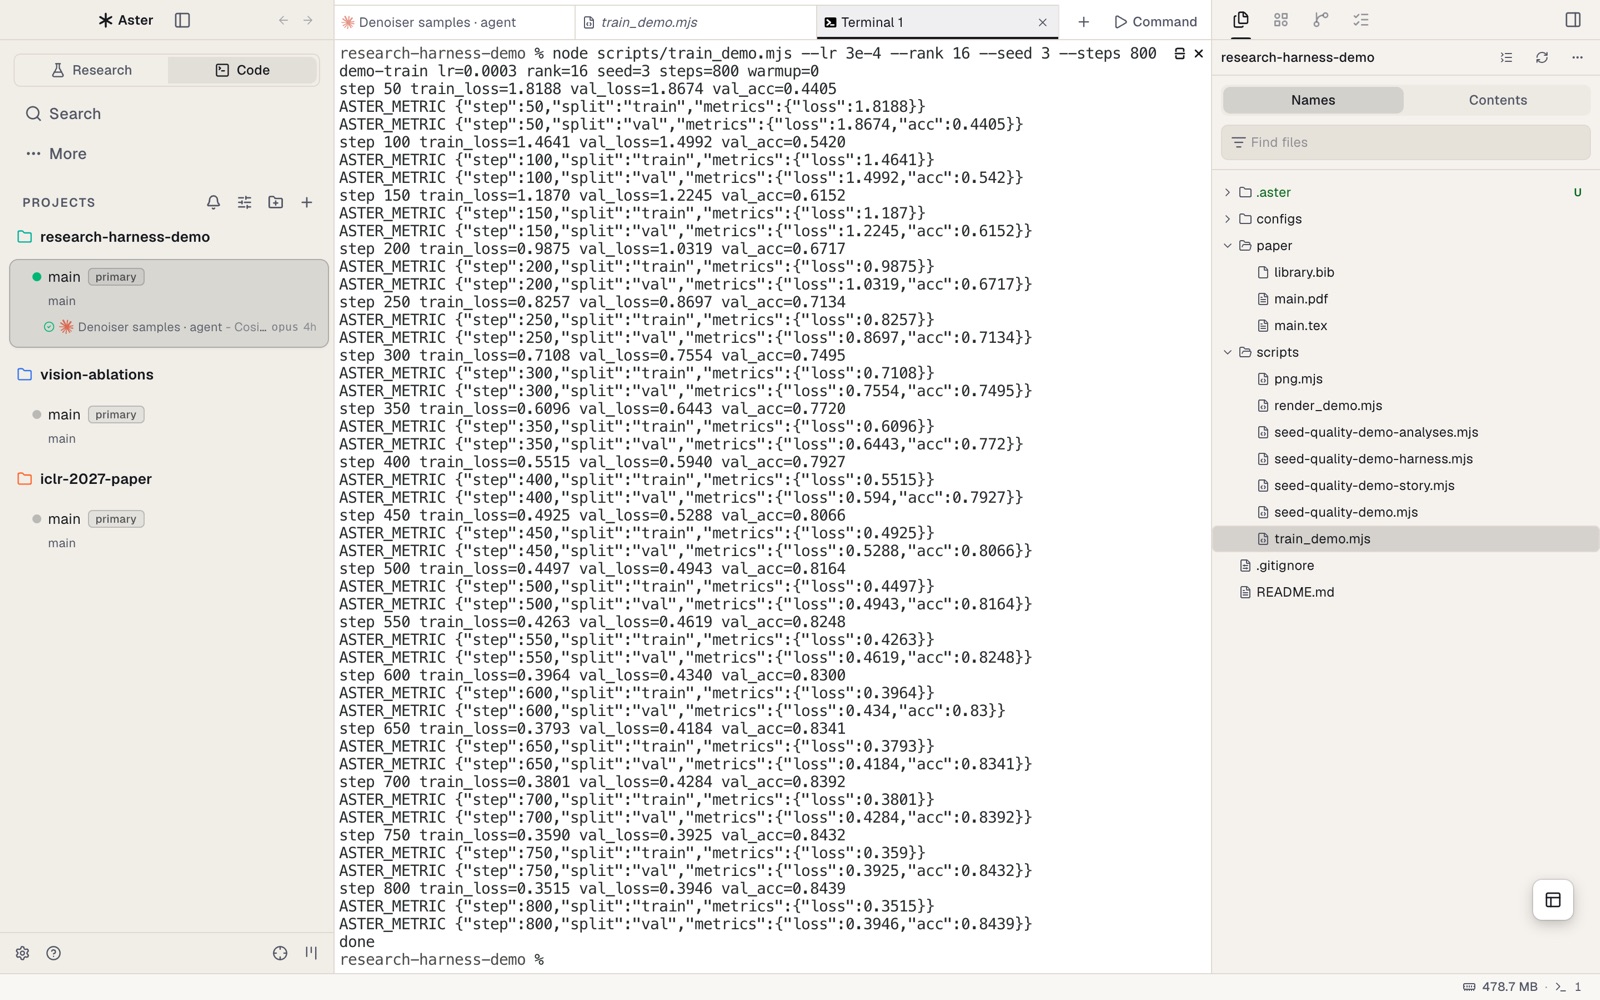Split terminal pane icon
The height and width of the screenshot is (1000, 1600).
coord(1180,53)
